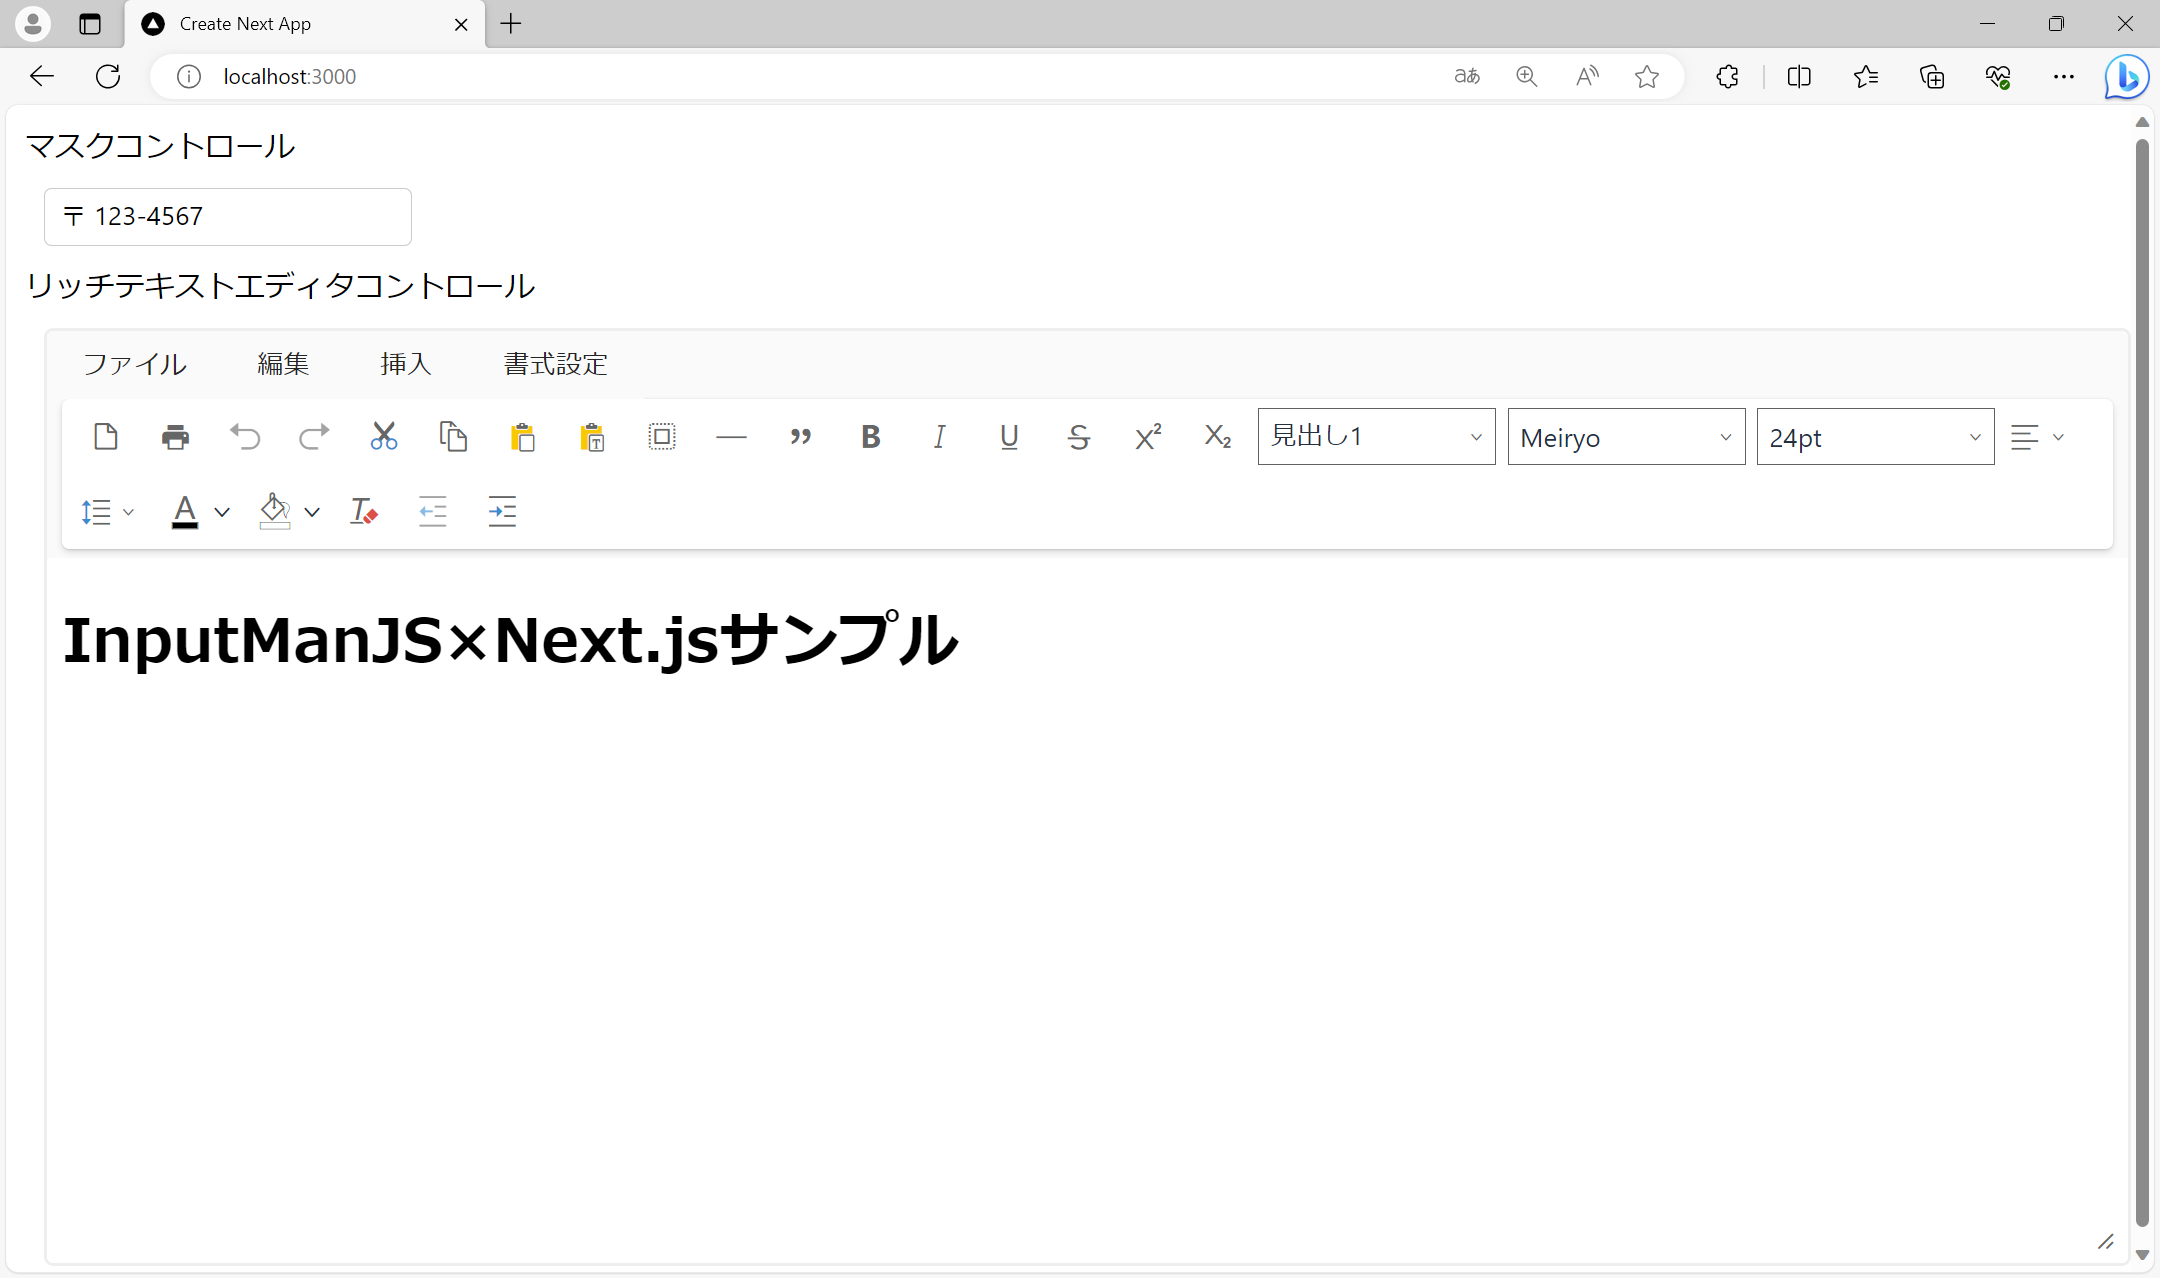
Task: Click the Paste as text icon
Action: tap(592, 437)
